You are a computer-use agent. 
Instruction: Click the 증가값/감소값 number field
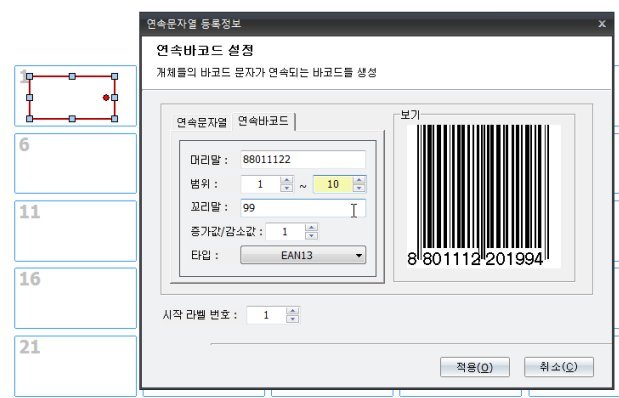click(285, 232)
